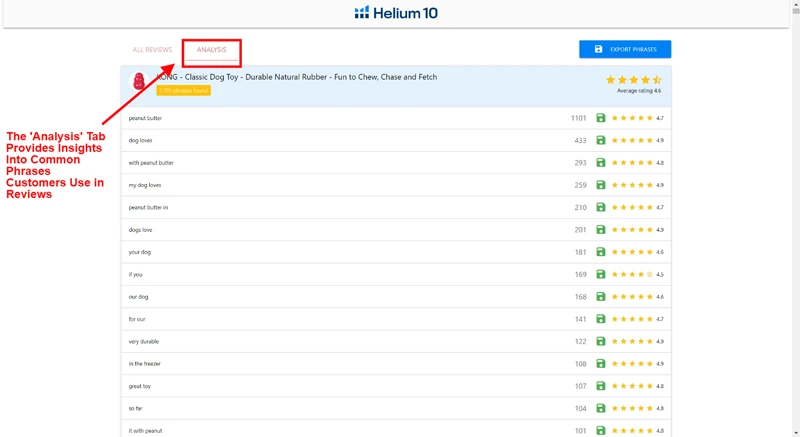Select the 'if you' phrase text
Image resolution: width=800 pixels, height=437 pixels.
135,274
